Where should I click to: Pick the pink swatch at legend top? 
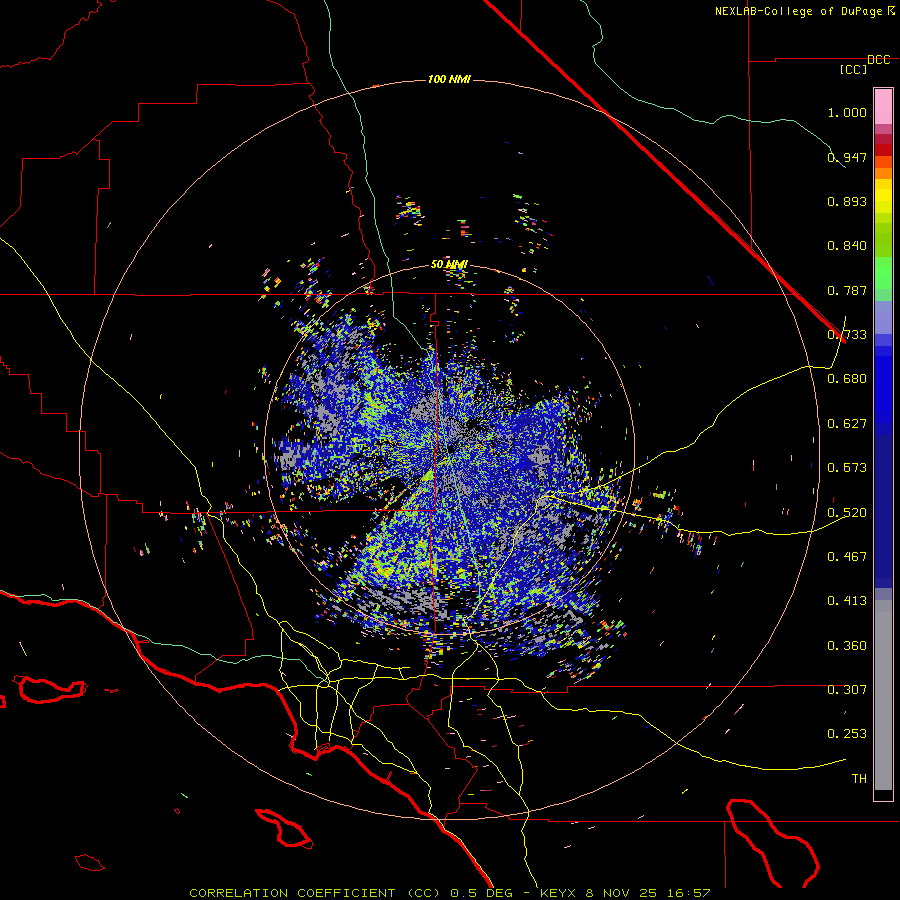(x=883, y=106)
